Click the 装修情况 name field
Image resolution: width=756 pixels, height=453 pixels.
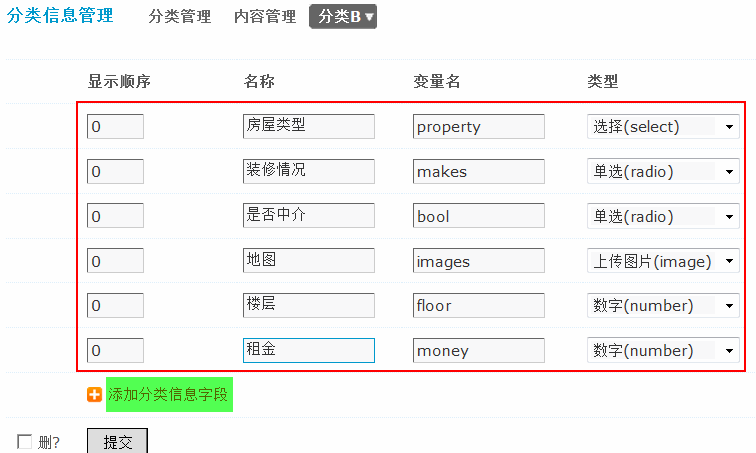[309, 172]
